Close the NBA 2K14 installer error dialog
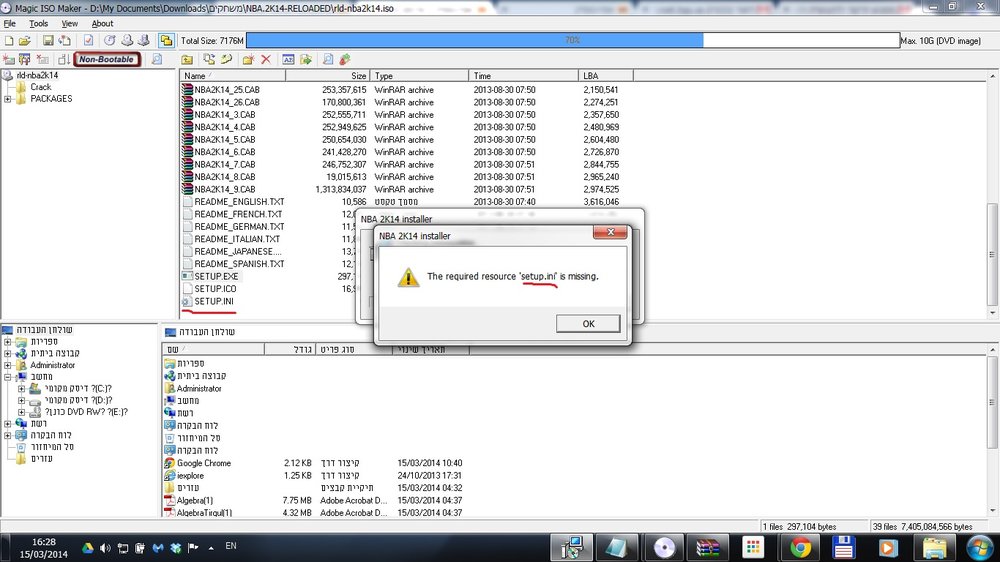Viewport: 1000px width, 562px height. pyautogui.click(x=610, y=232)
